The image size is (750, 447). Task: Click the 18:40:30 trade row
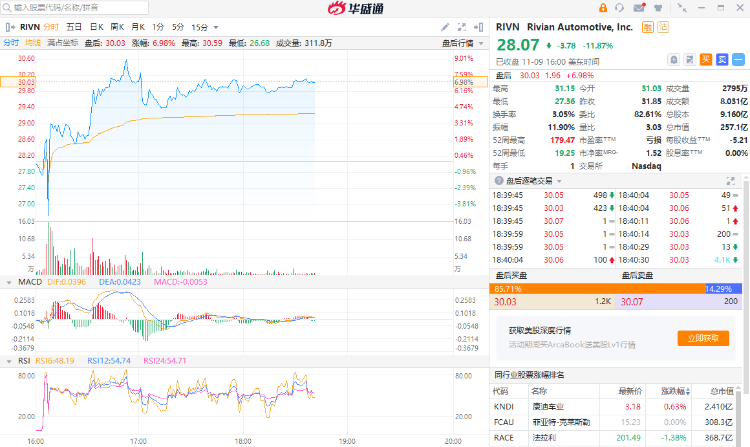click(678, 260)
